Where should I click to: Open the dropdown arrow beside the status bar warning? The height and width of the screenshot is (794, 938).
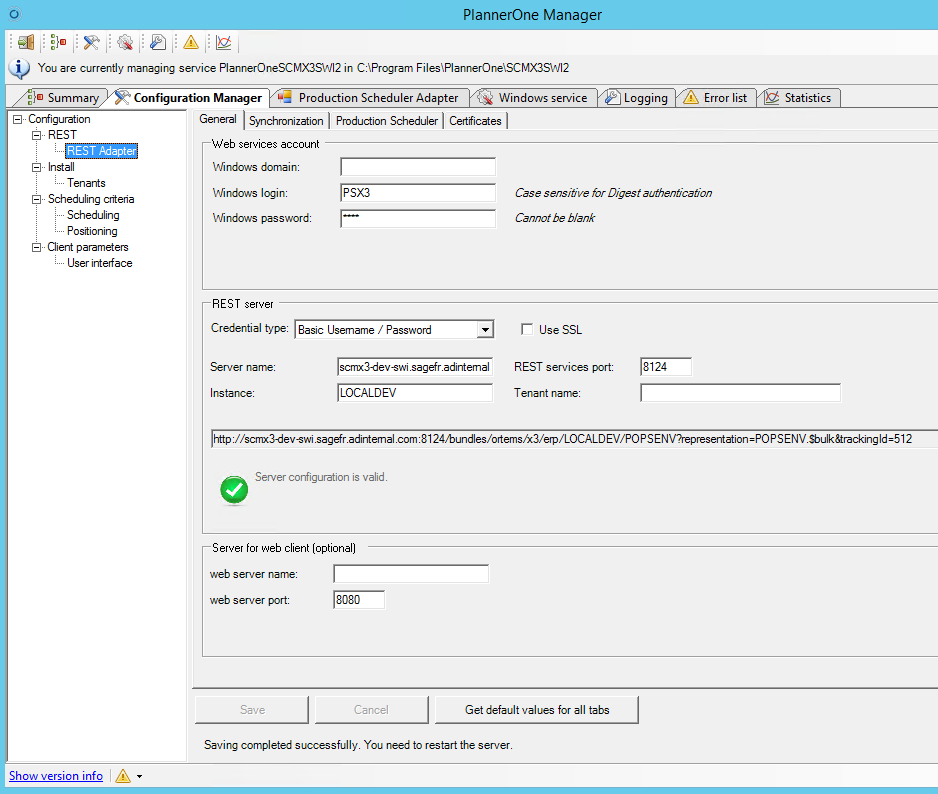click(139, 777)
